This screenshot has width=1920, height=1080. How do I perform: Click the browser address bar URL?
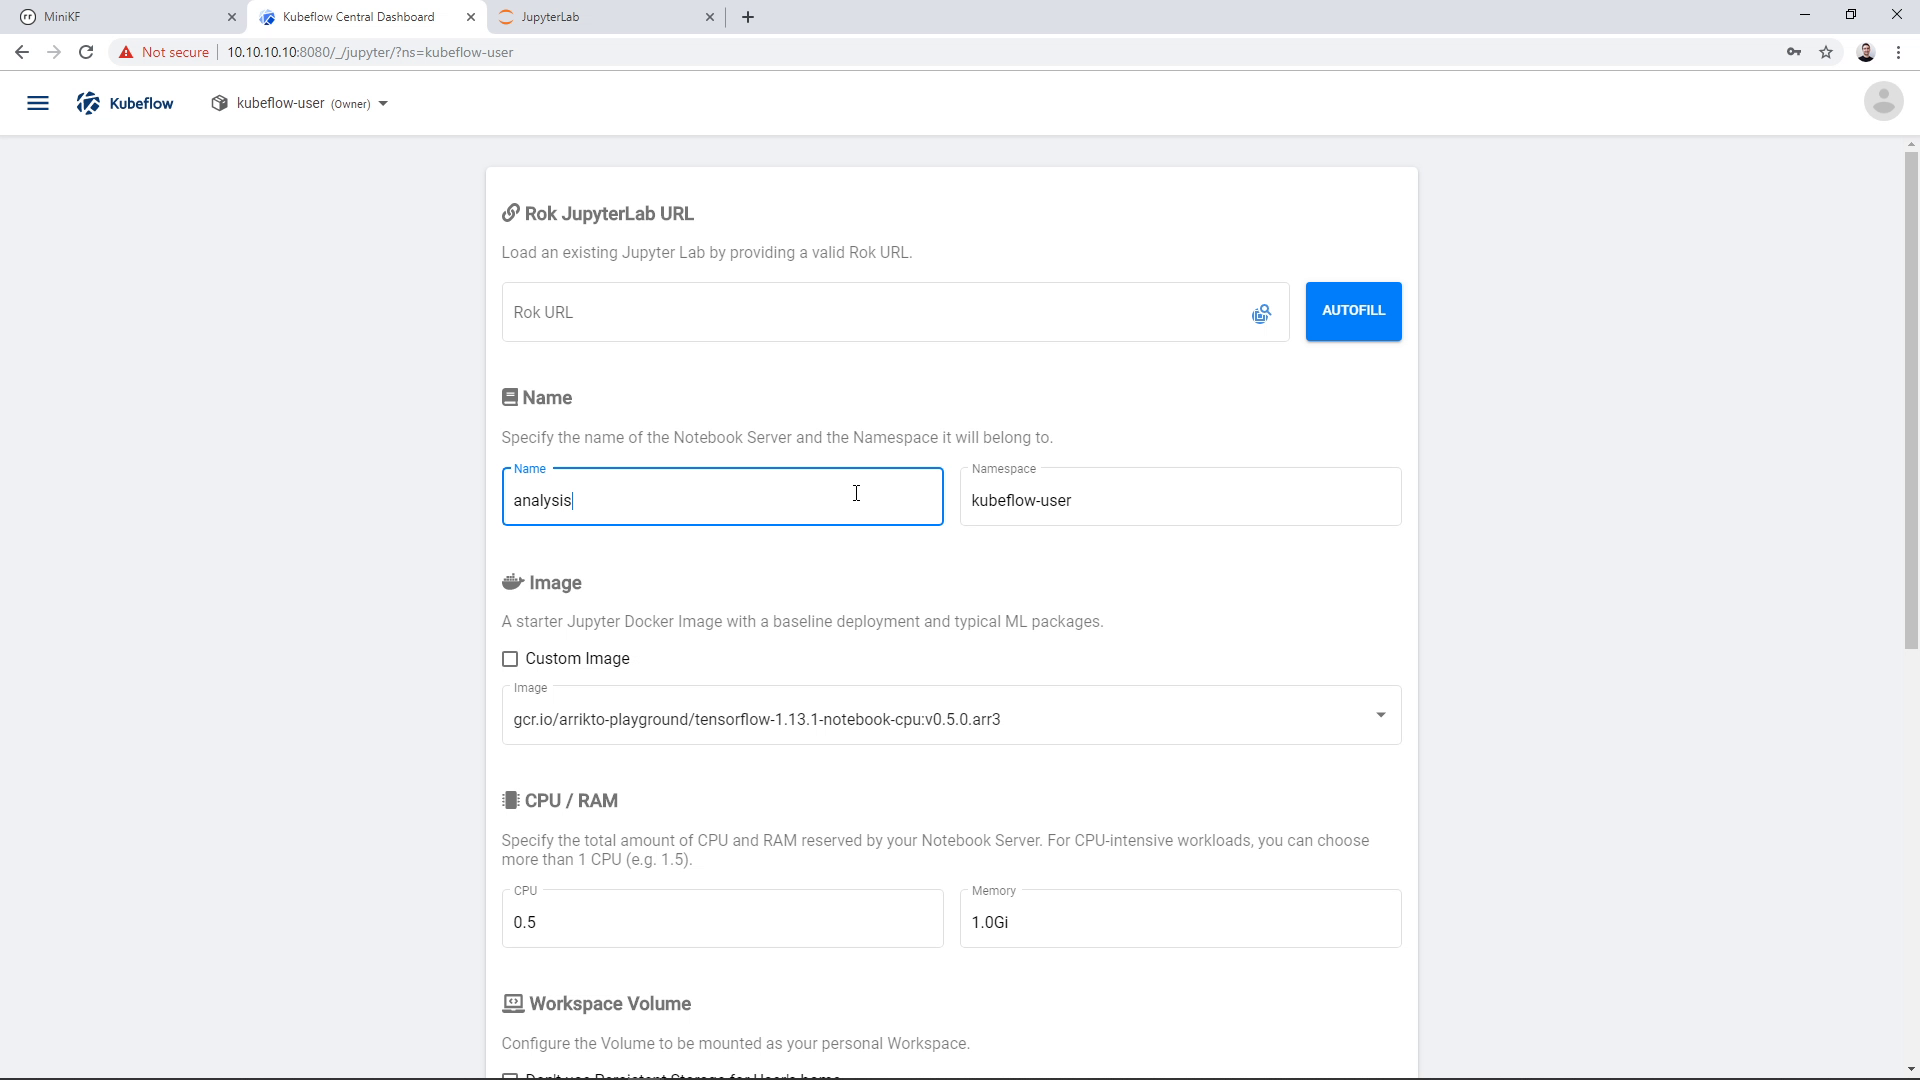pyautogui.click(x=370, y=52)
